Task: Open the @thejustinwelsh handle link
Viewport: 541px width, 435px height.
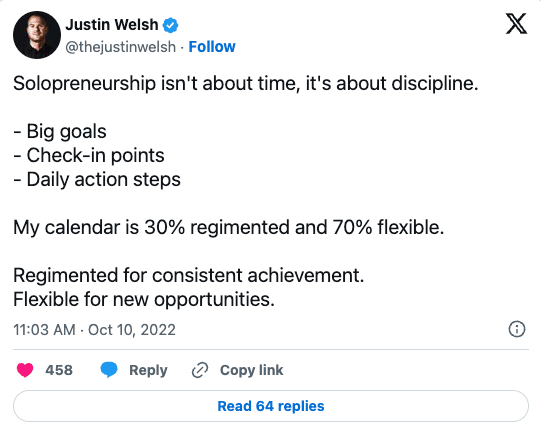Action: pyautogui.click(x=120, y=47)
